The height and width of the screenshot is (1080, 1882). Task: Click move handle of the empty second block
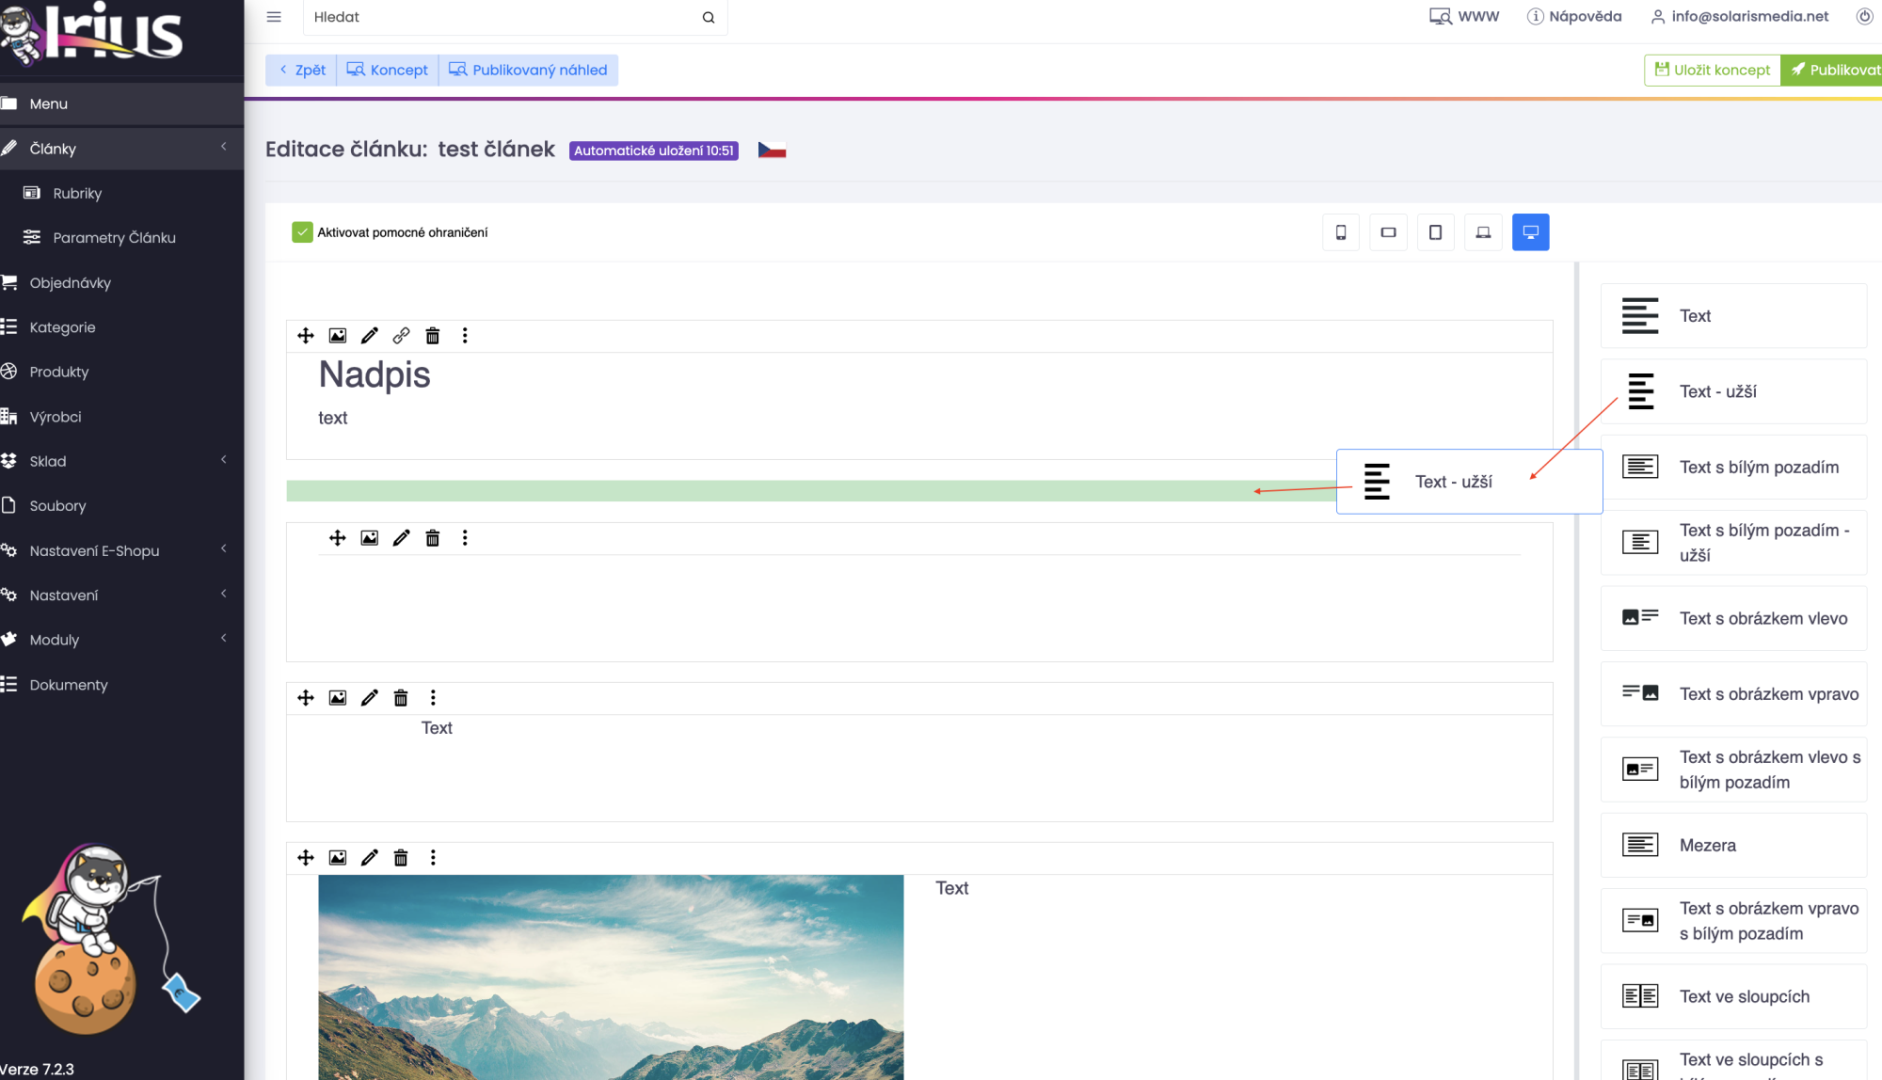point(338,538)
